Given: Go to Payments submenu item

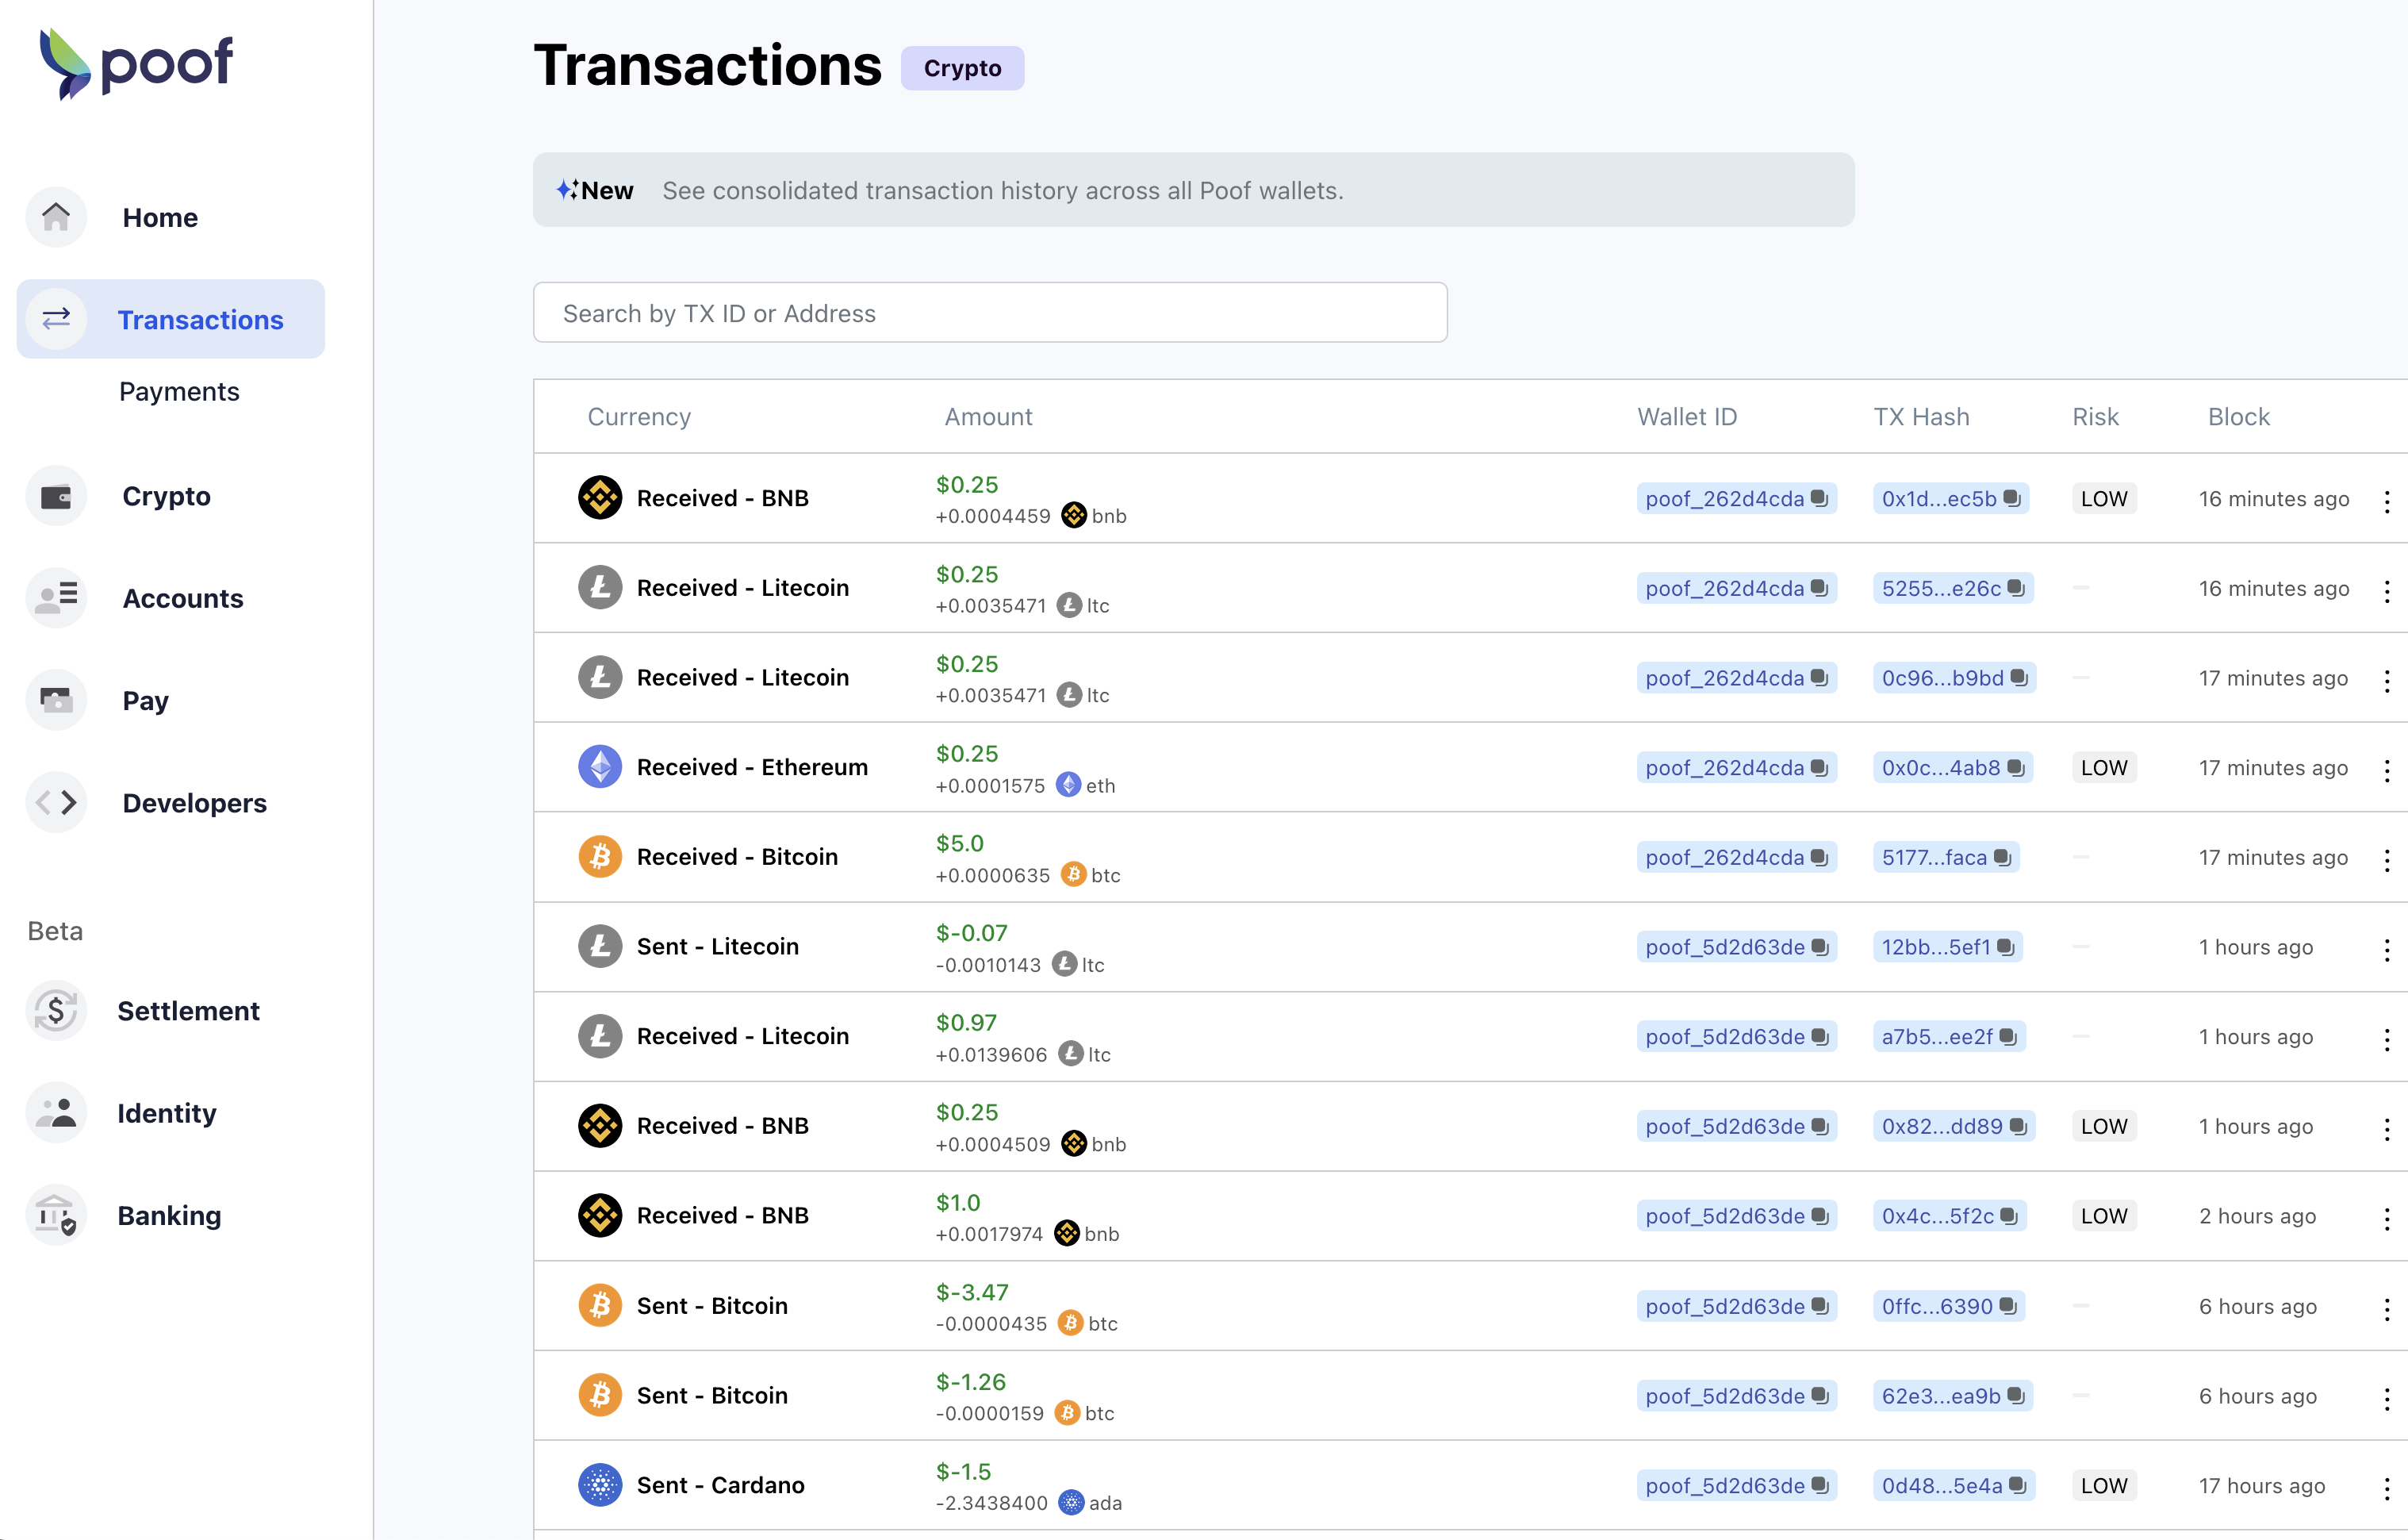Looking at the screenshot, I should (179, 391).
